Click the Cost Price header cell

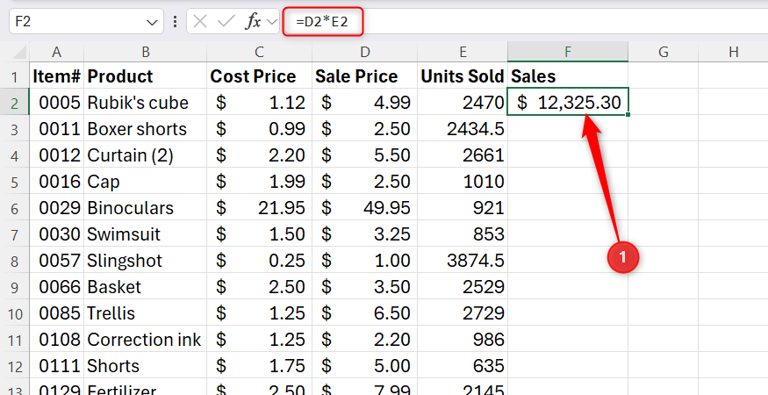(259, 76)
